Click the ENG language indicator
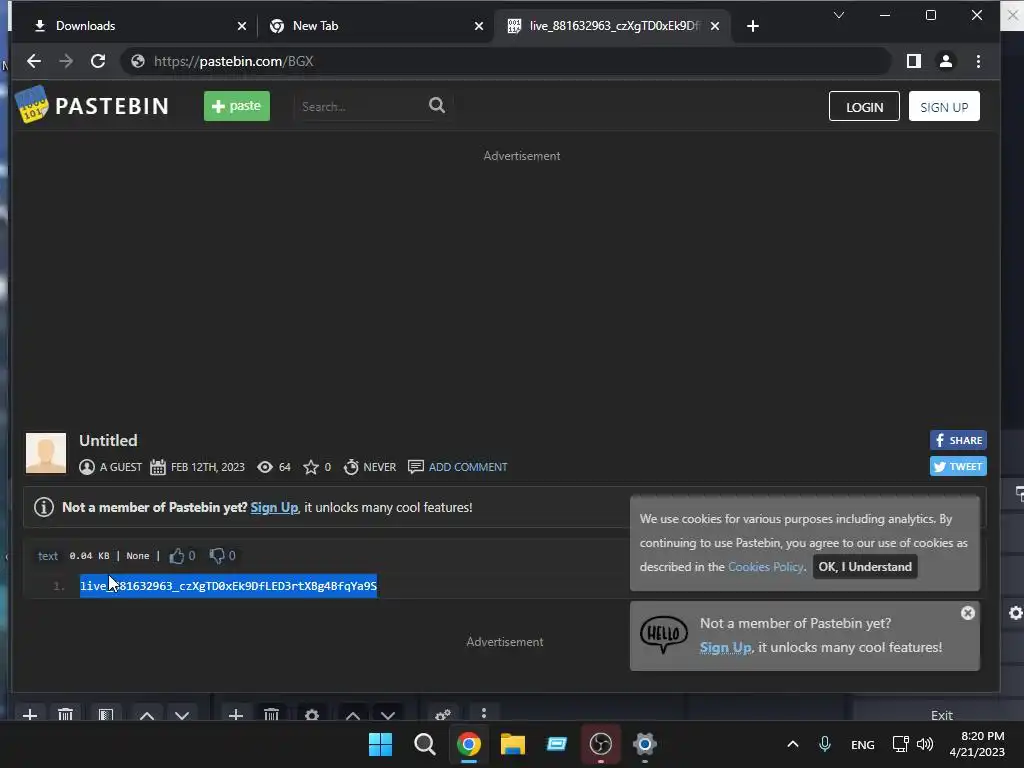 click(863, 745)
